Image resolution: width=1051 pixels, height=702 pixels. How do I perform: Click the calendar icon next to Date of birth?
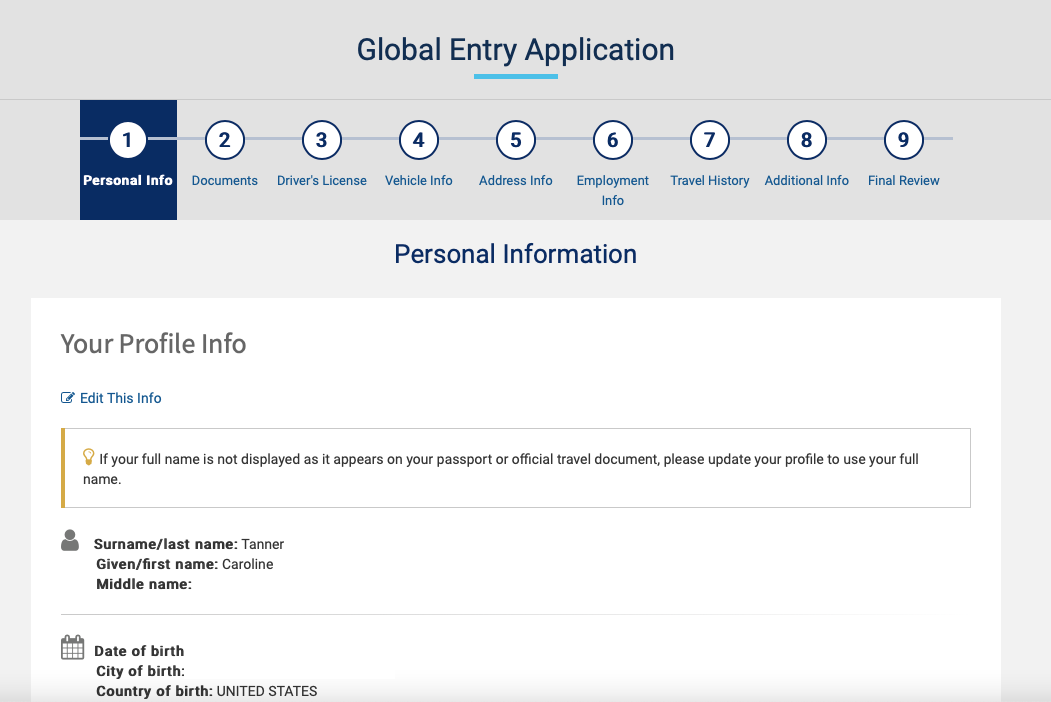71,646
